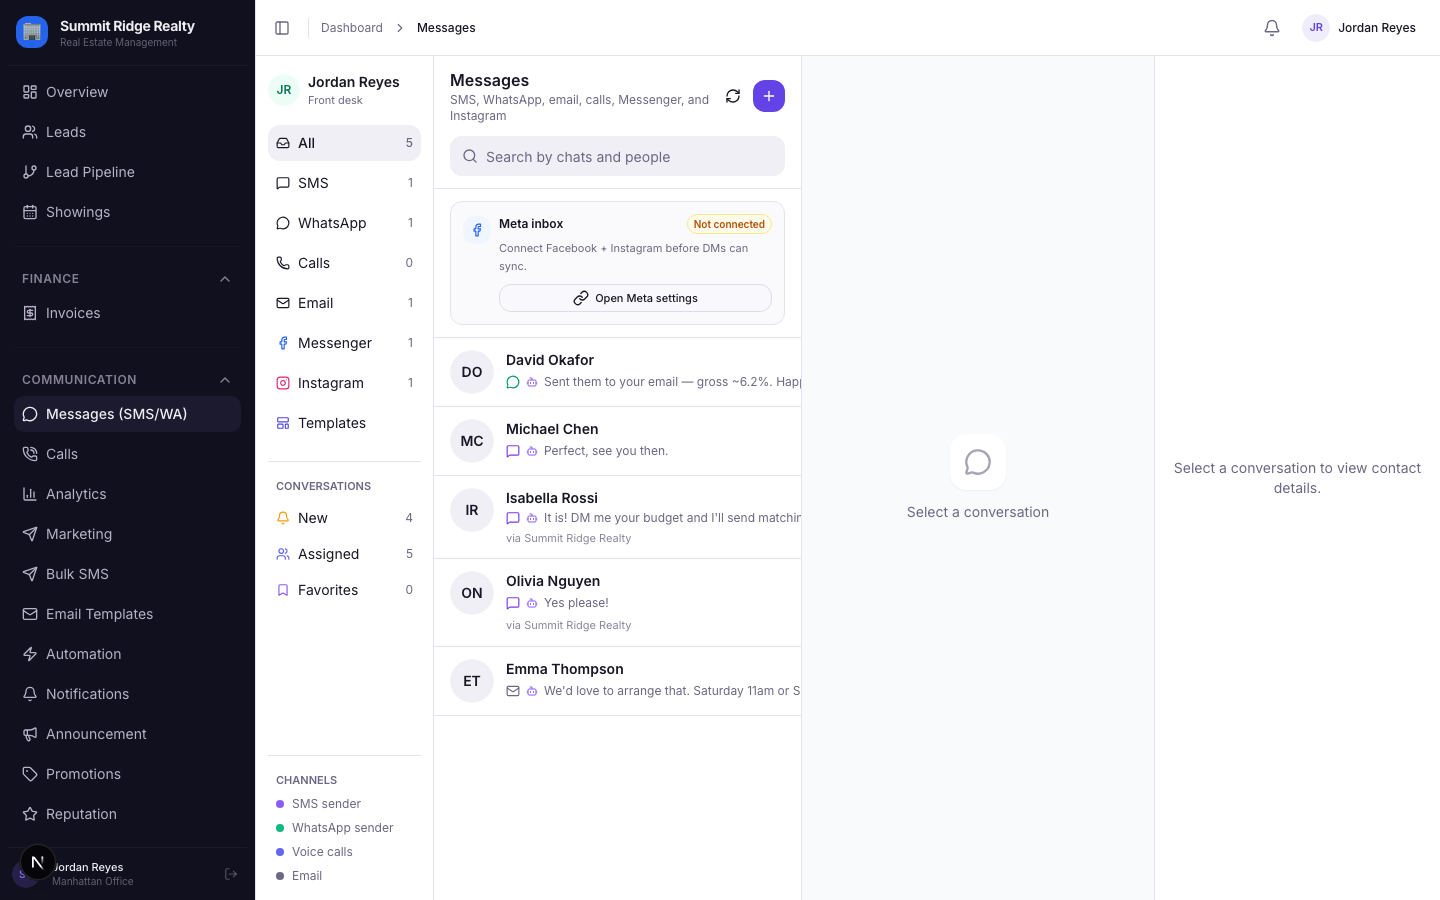Click the search chats and people field
1440x900 pixels.
[617, 157]
